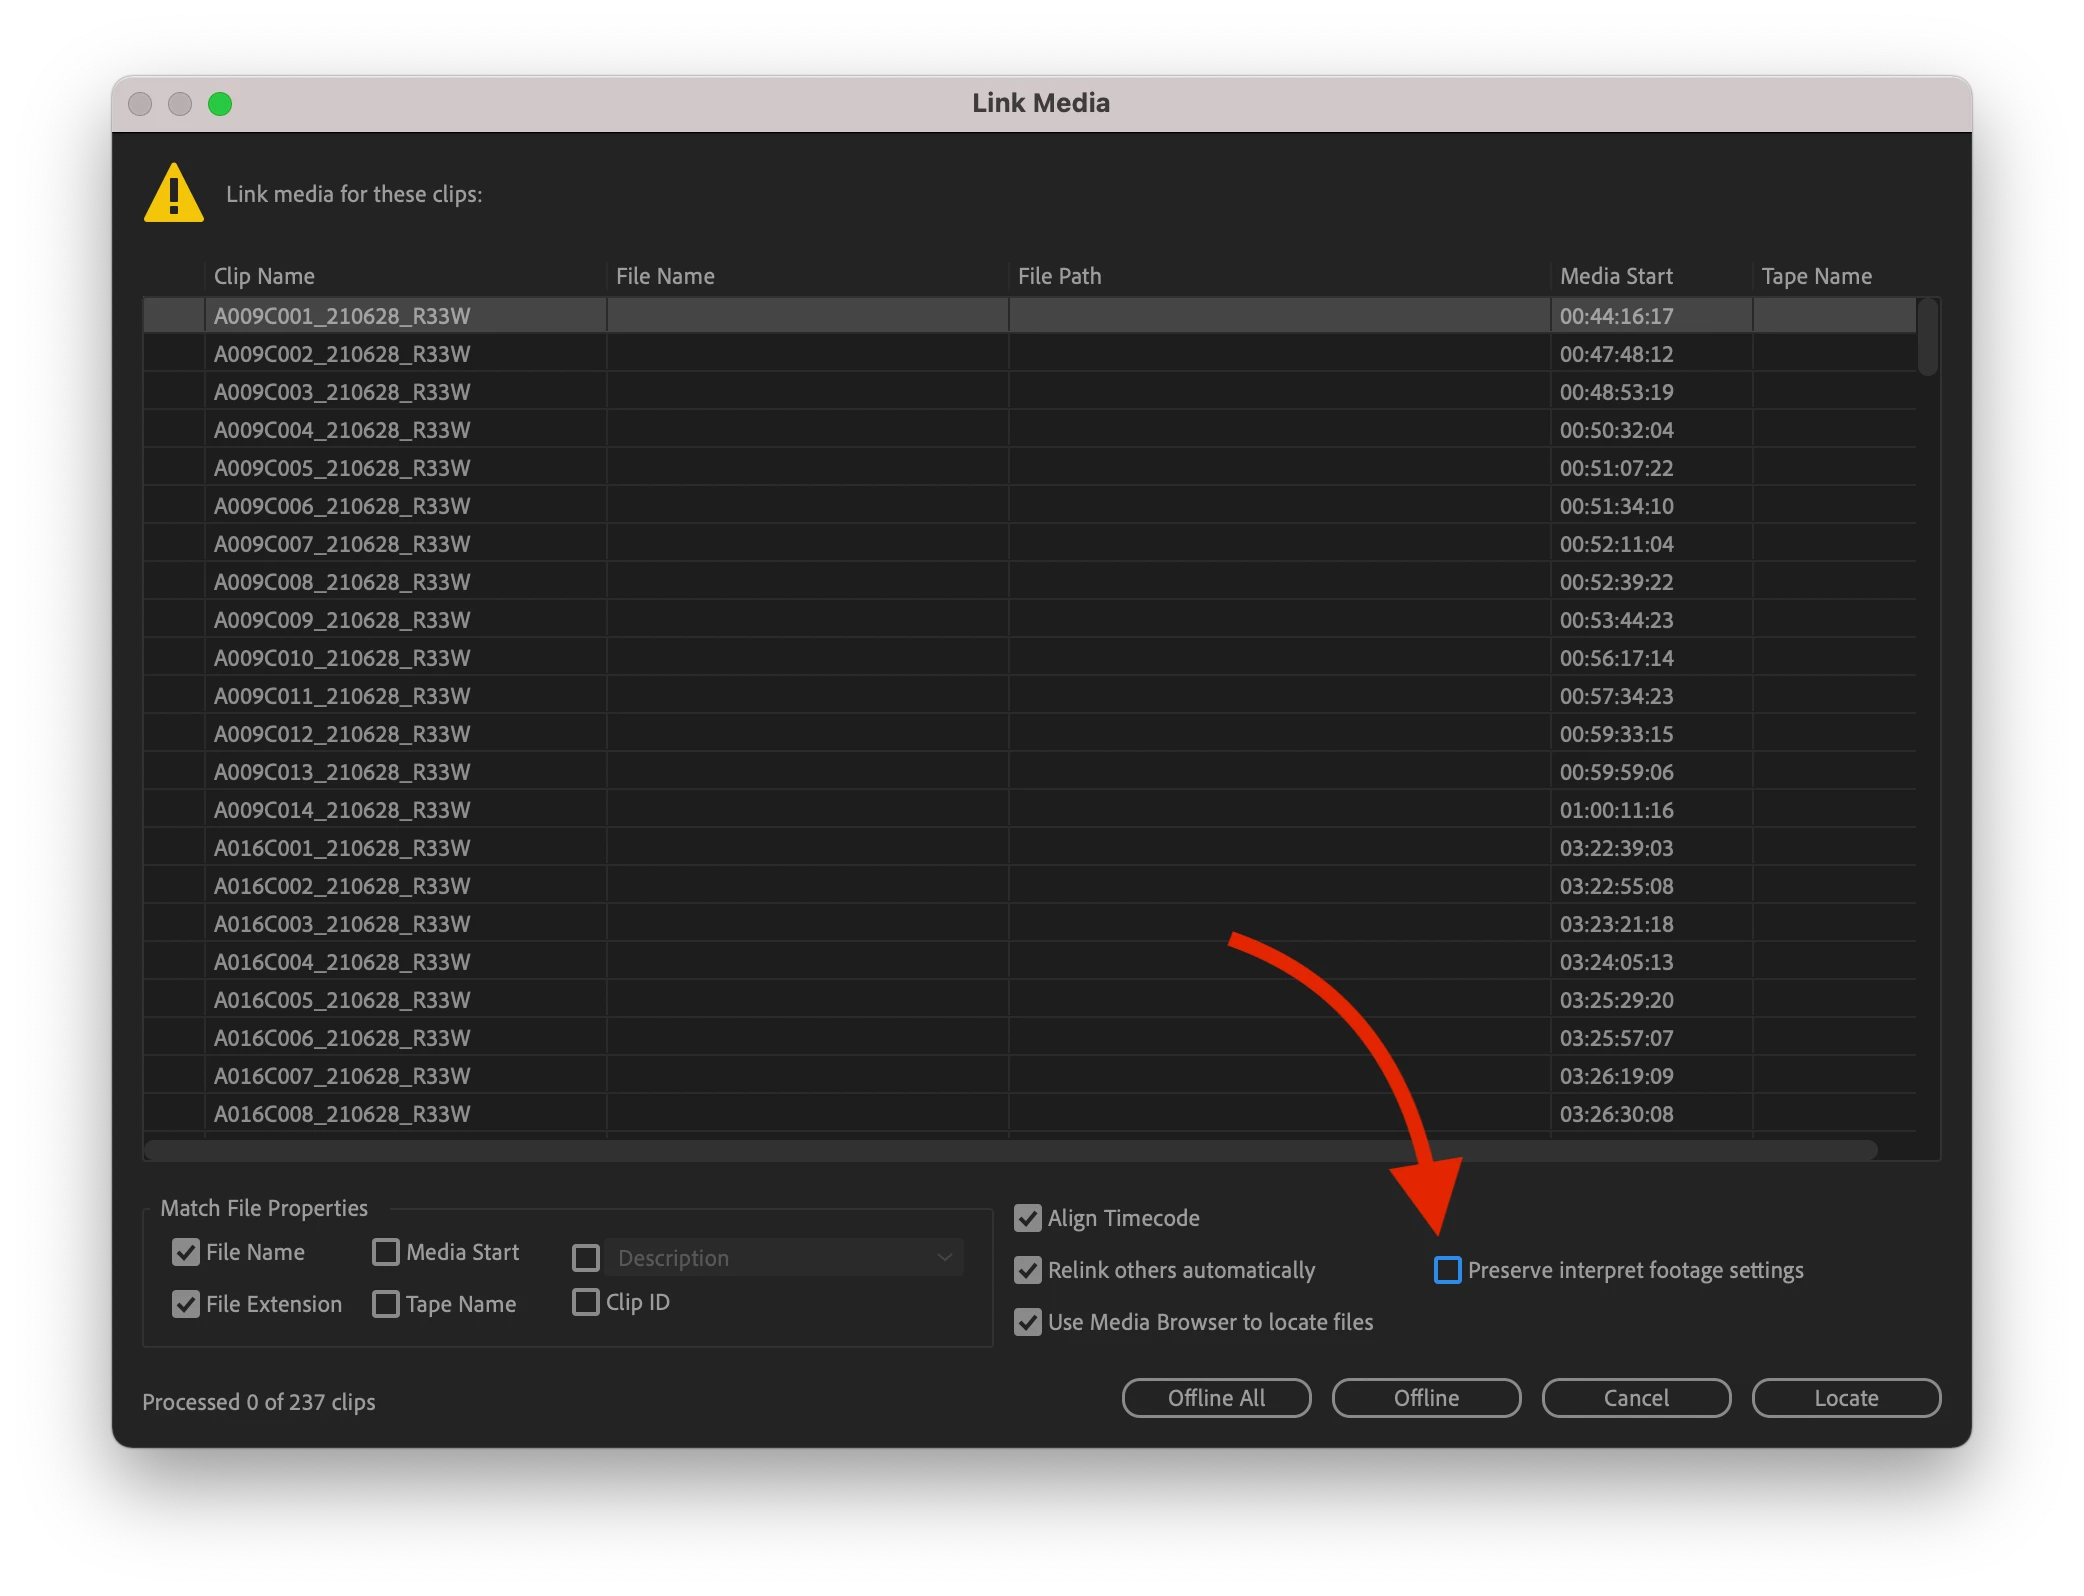Click the yellow warning triangle icon
Image resolution: width=2084 pixels, height=1596 pixels.
[x=174, y=193]
